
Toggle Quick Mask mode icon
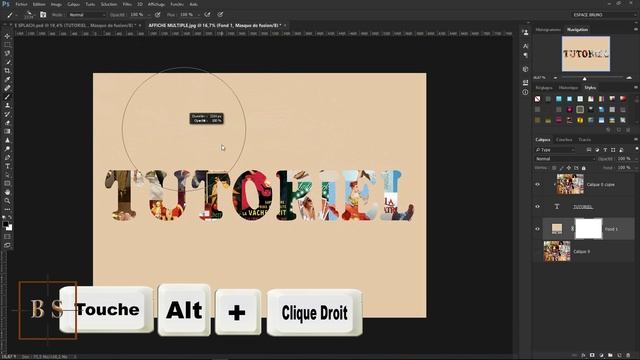[7, 236]
